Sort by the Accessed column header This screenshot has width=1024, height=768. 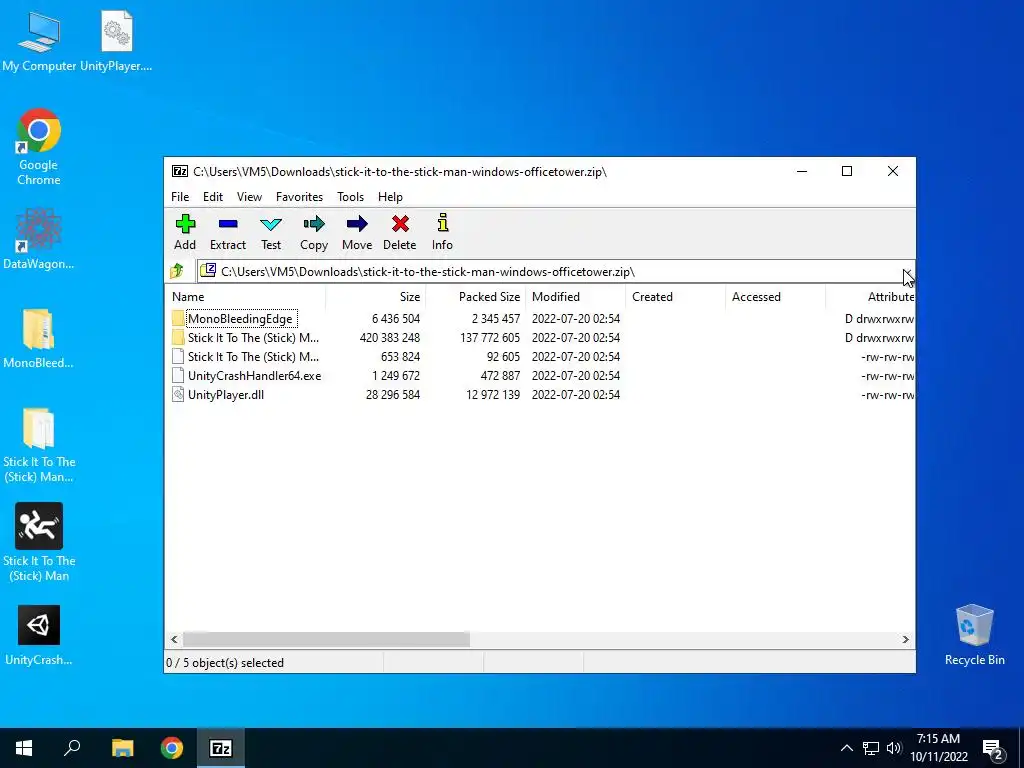(775, 296)
